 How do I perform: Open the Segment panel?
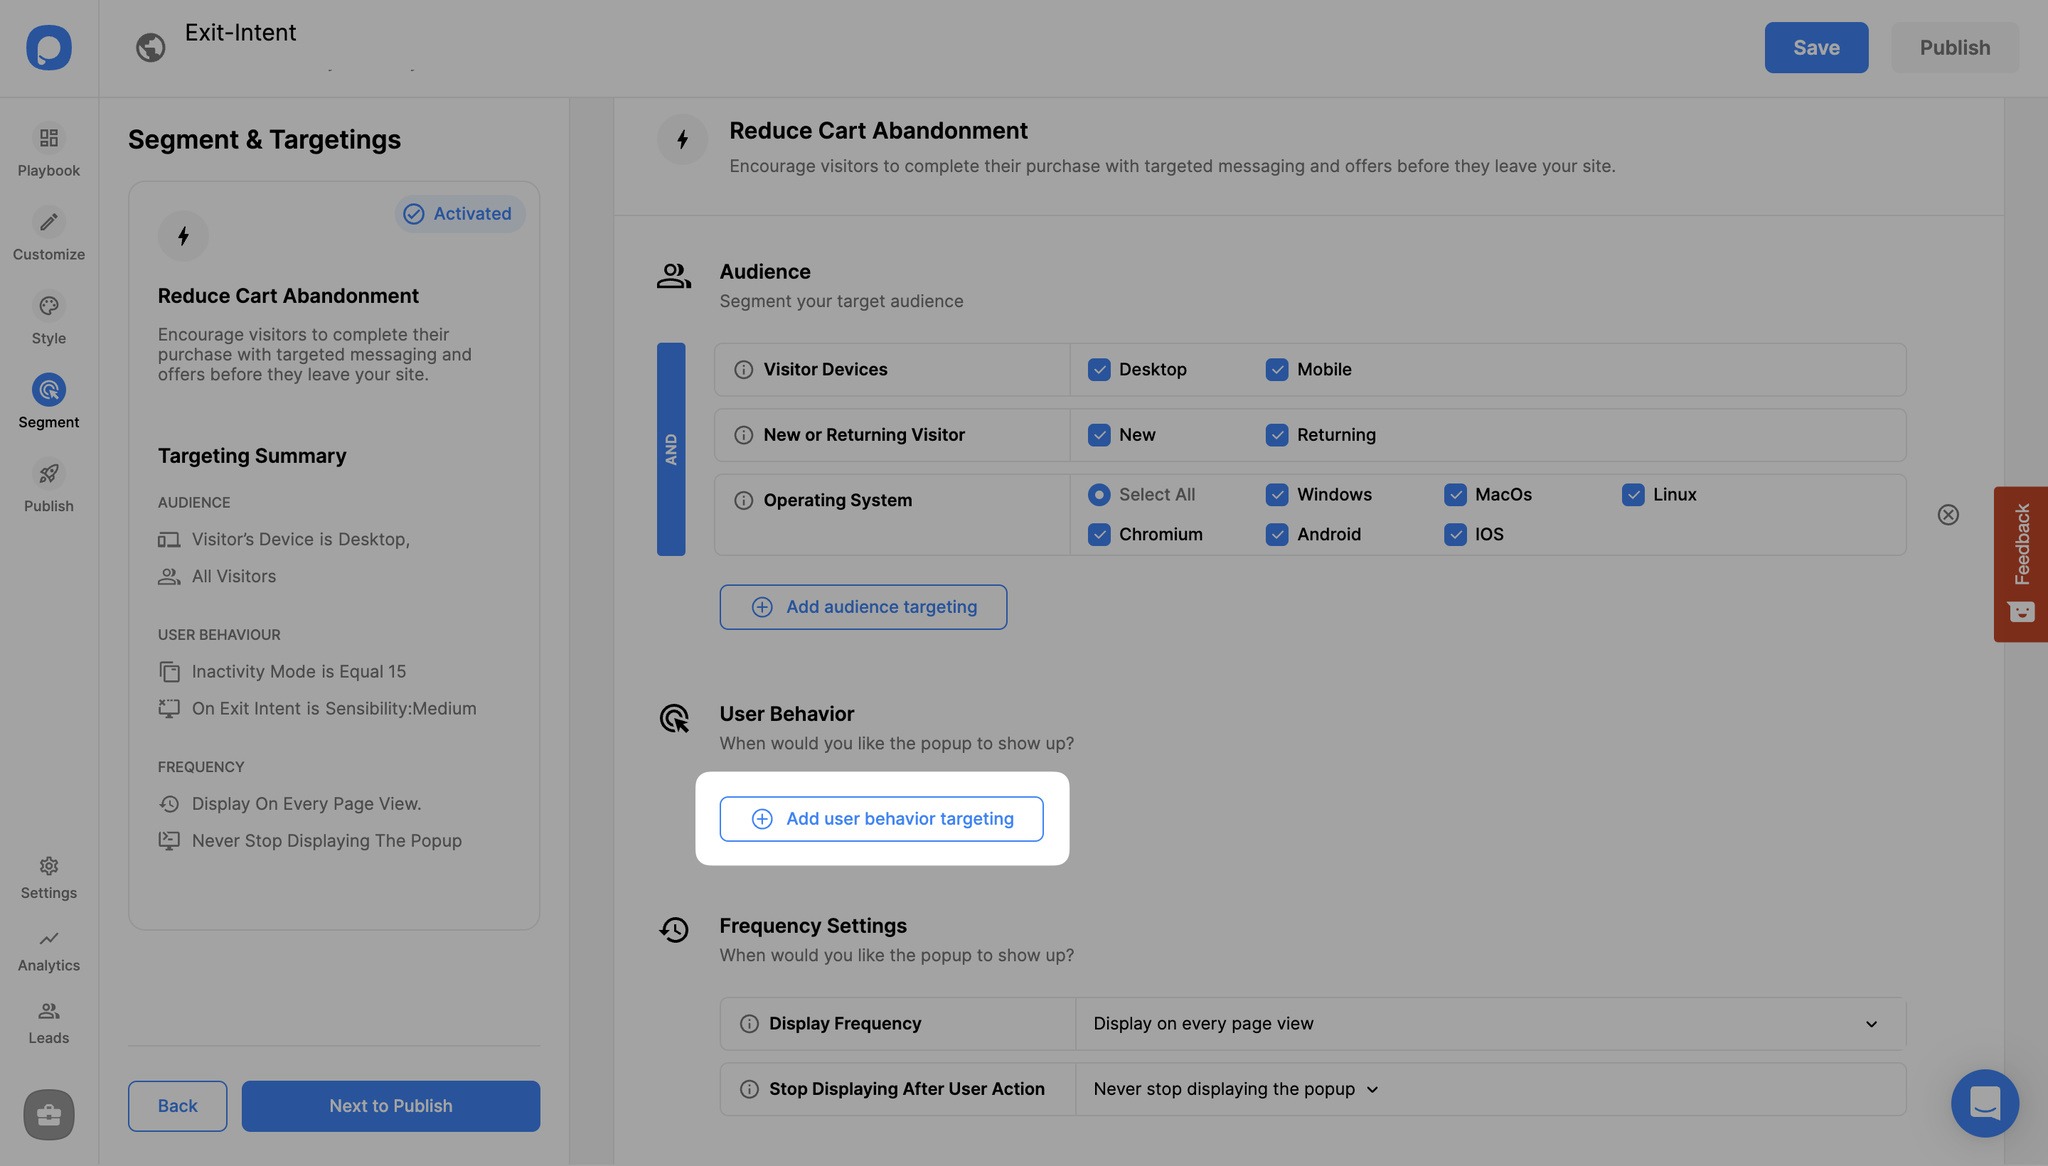point(49,401)
